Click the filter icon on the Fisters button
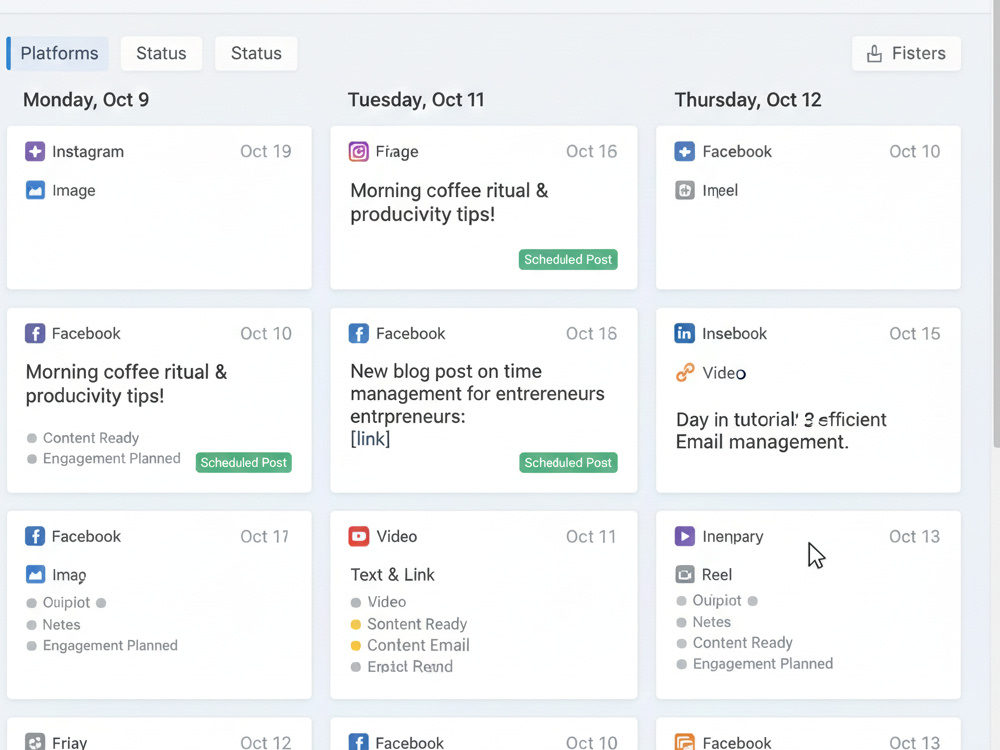Screen dimensions: 1000x750 tap(874, 54)
